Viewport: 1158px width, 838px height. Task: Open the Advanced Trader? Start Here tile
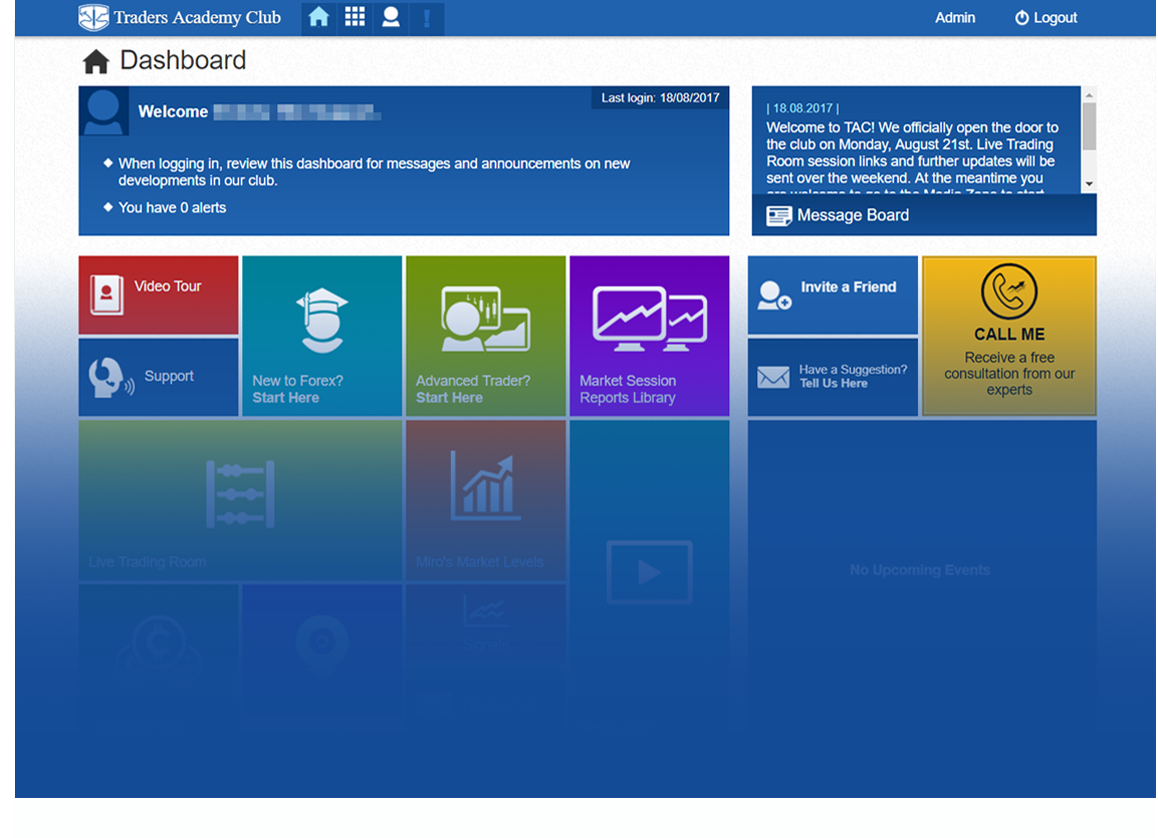coord(486,336)
